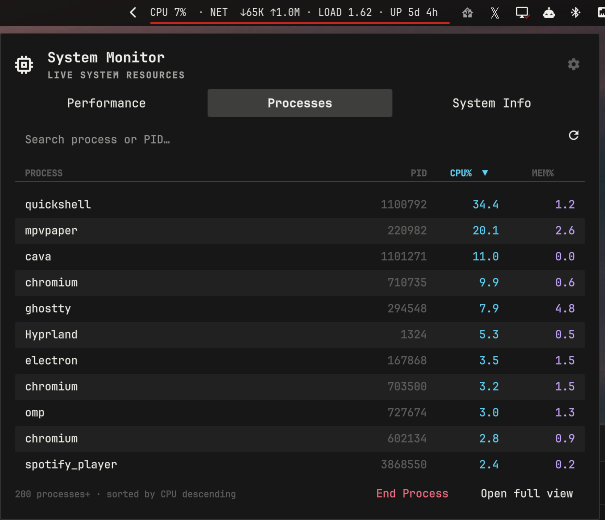Sort by the PROCESS column header

pos(44,173)
